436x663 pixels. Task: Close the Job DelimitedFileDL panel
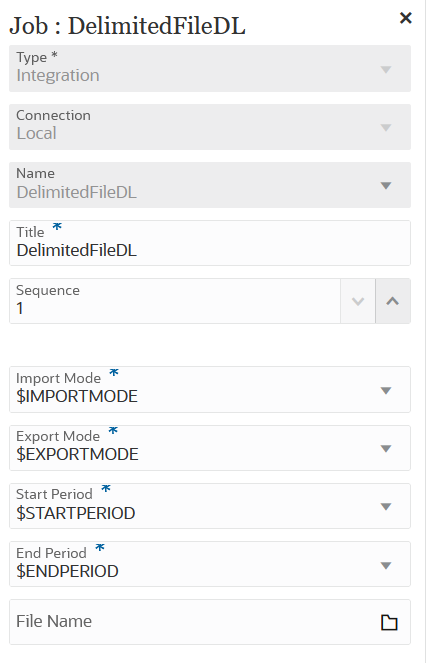(405, 18)
